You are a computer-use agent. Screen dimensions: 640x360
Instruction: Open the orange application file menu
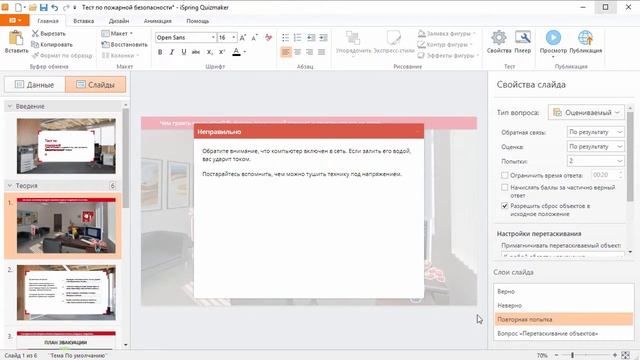tap(14, 20)
